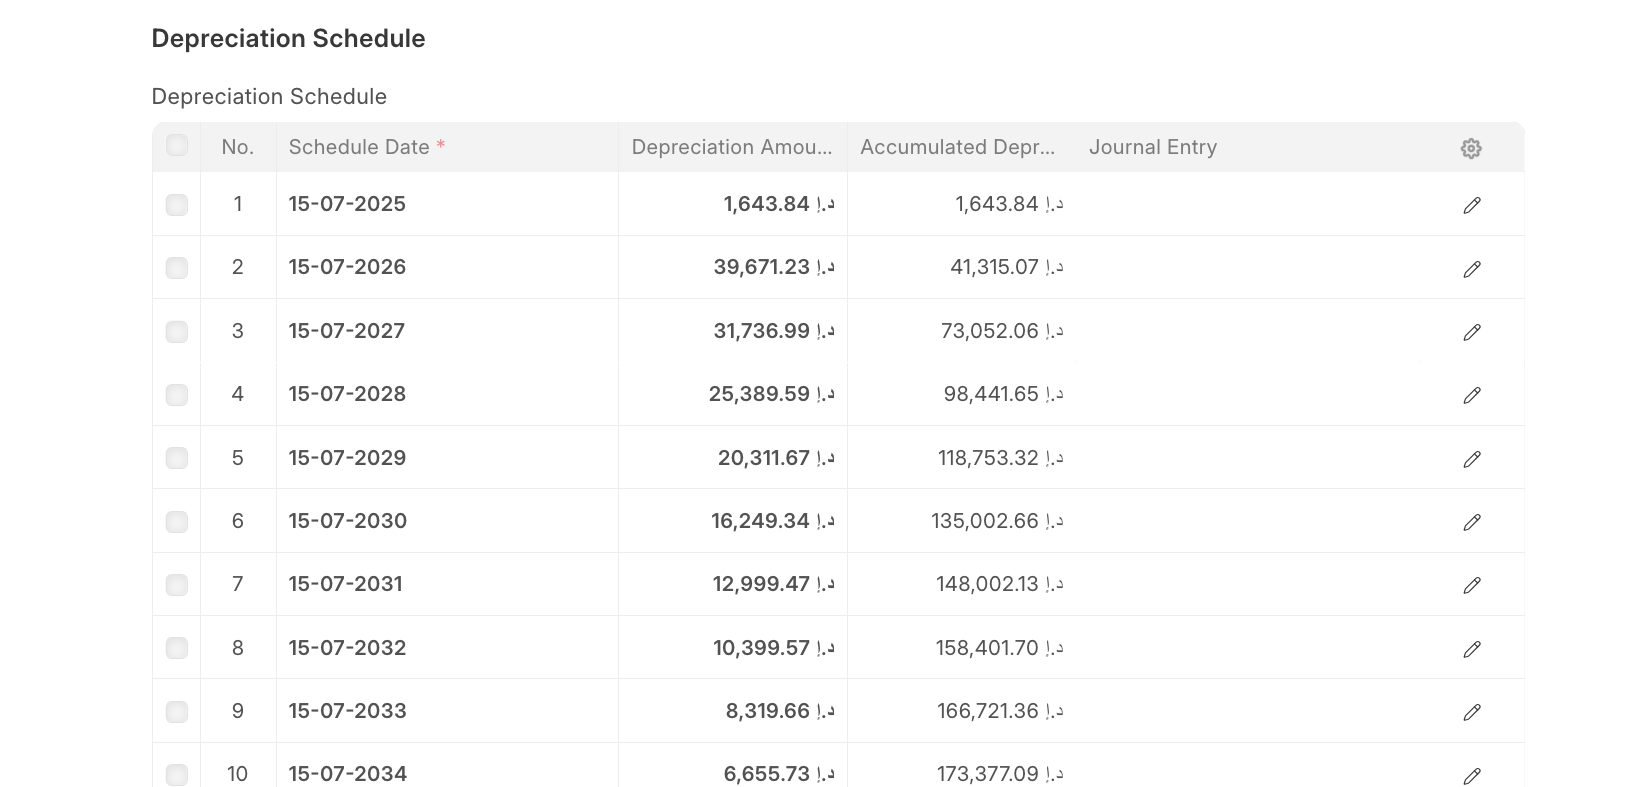Viewport: 1627px width, 787px height.
Task: Select accumulated value 73,052.06
Action: coord(961,331)
